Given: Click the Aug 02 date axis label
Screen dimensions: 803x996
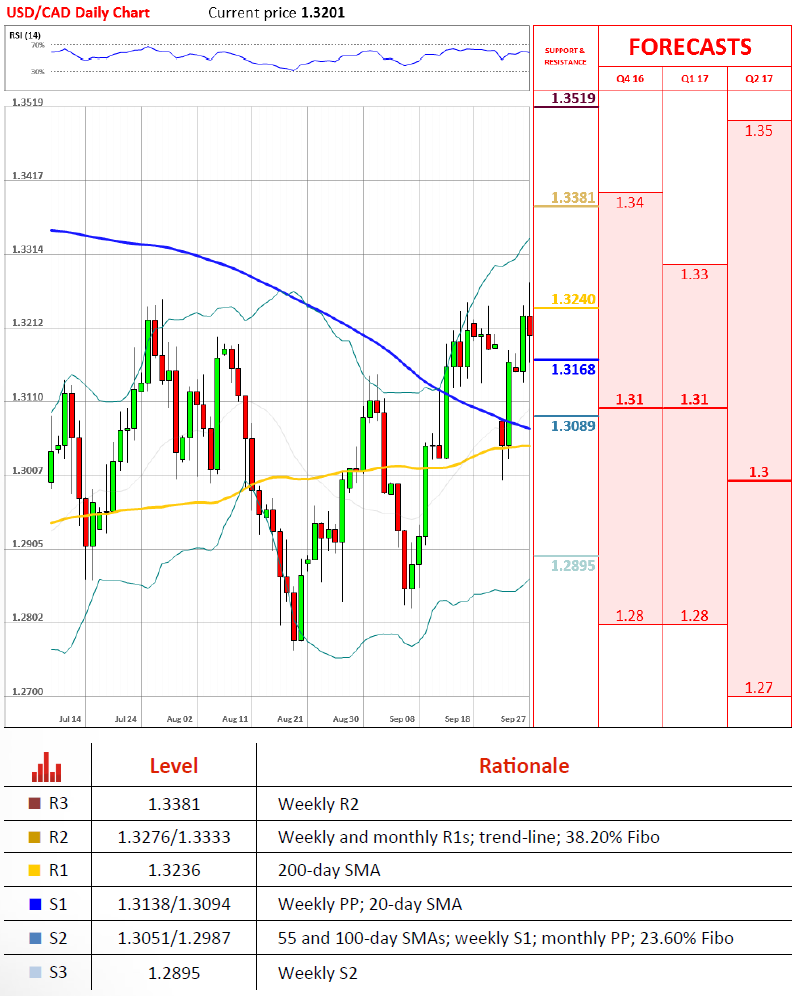Looking at the screenshot, I should (x=180, y=719).
